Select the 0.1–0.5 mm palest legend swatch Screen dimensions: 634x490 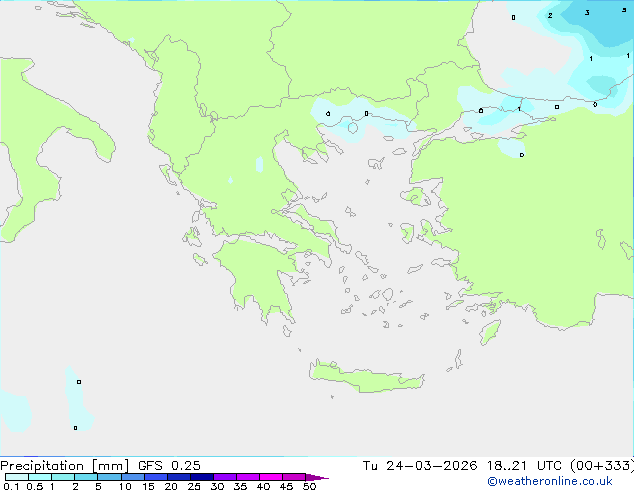[17, 477]
